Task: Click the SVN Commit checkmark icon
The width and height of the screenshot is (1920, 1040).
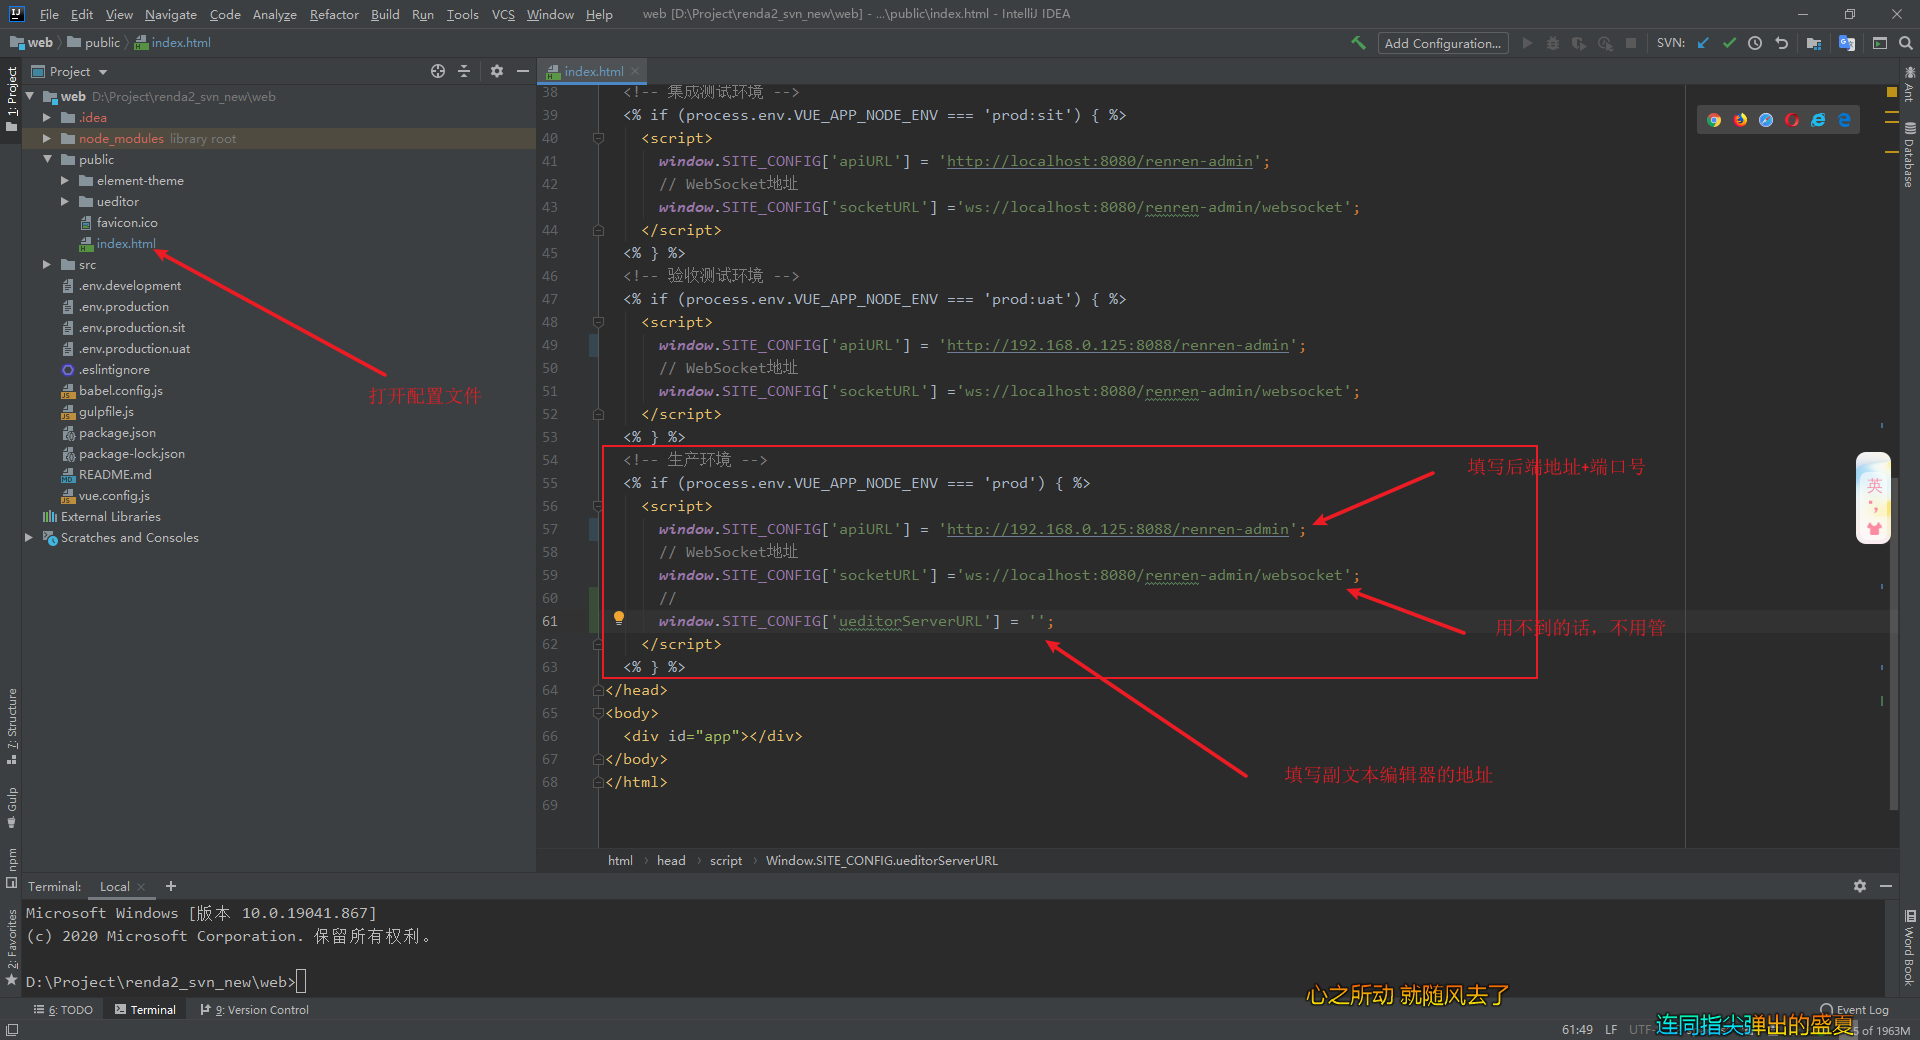Action: 1729,43
